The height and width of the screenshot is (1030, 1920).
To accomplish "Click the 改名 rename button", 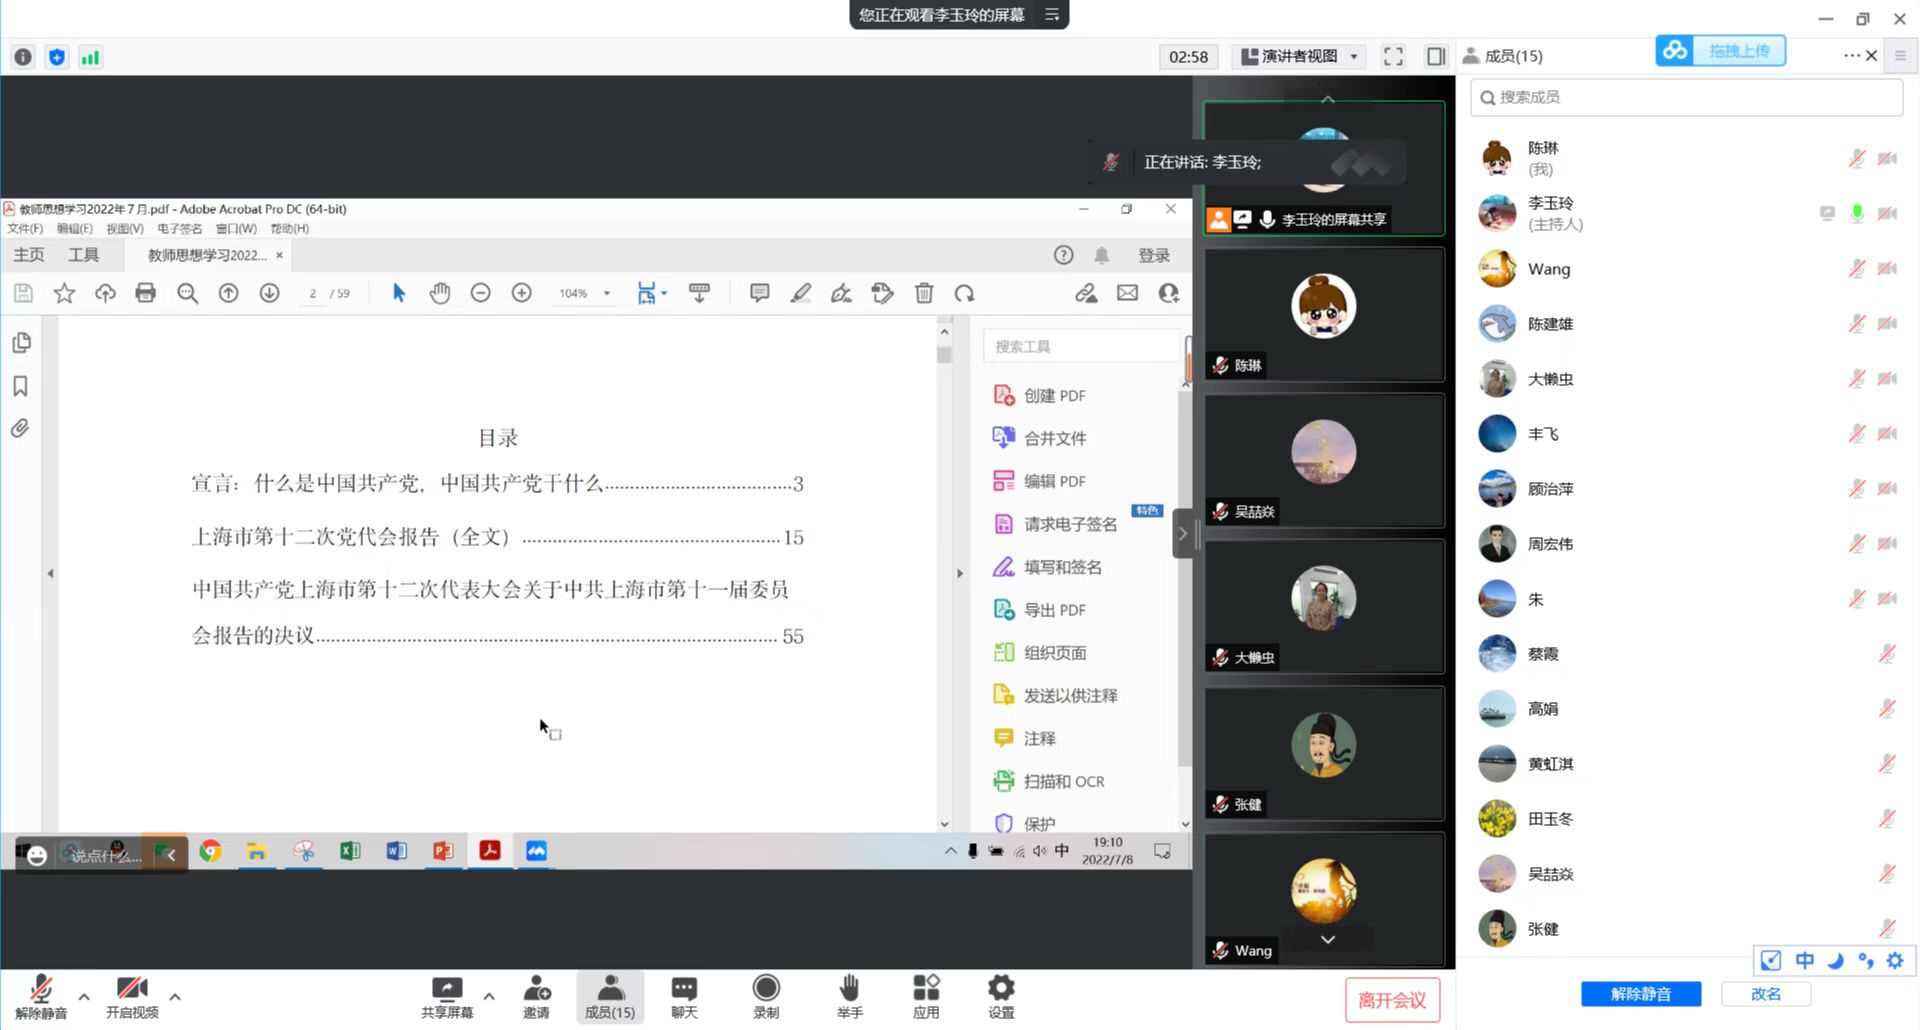I will (1766, 994).
